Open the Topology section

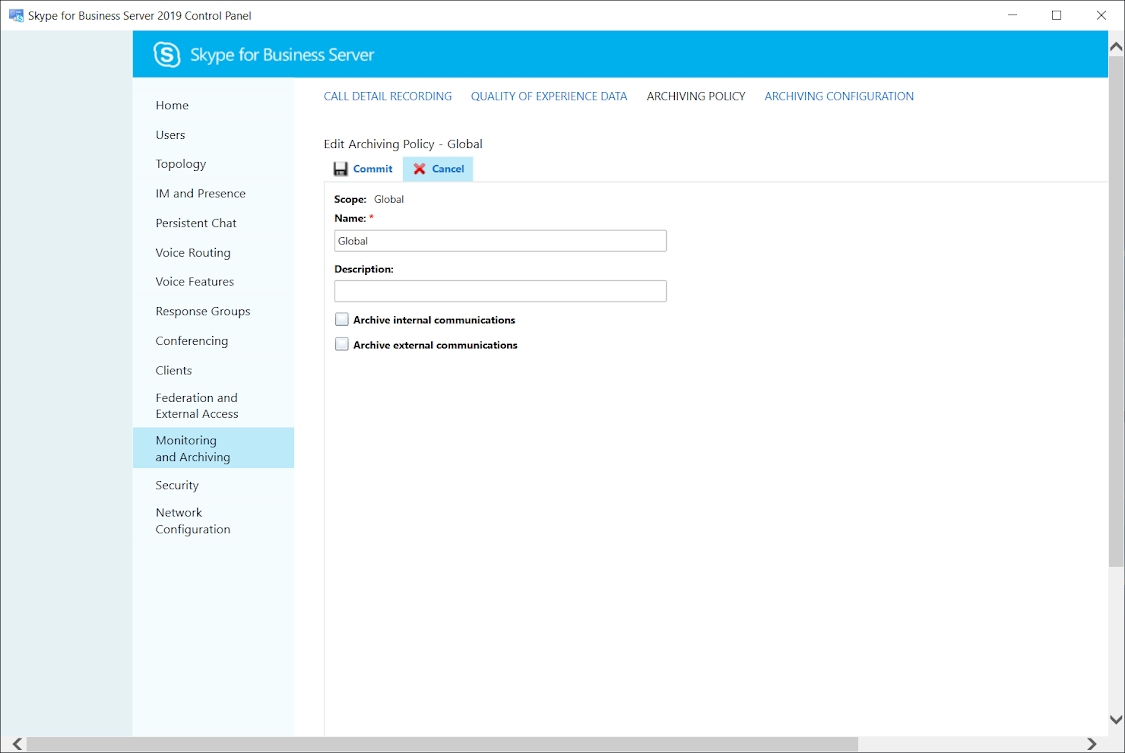tap(181, 164)
